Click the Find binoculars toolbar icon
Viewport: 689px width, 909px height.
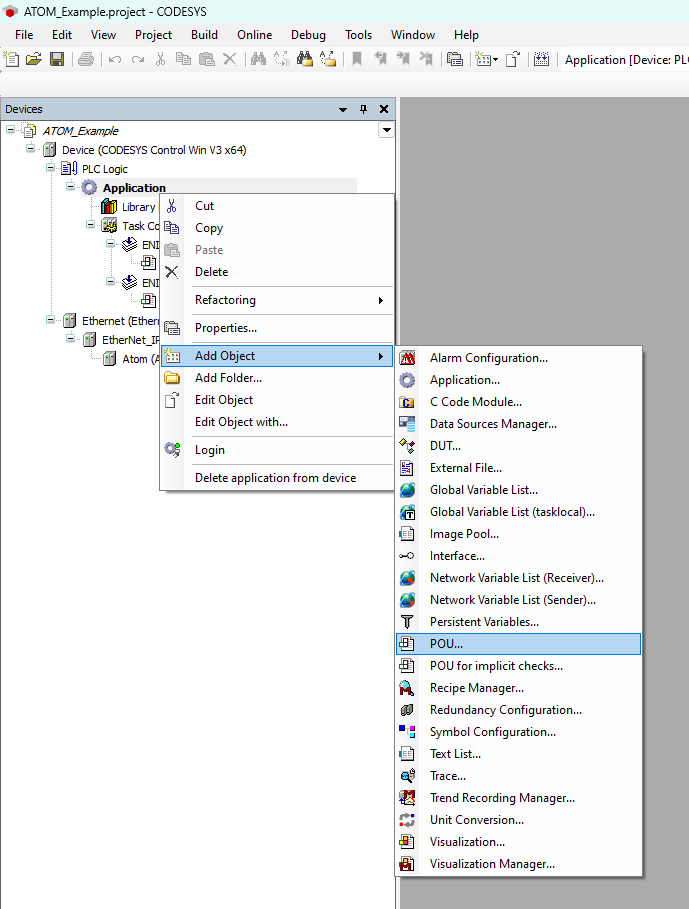point(258,59)
